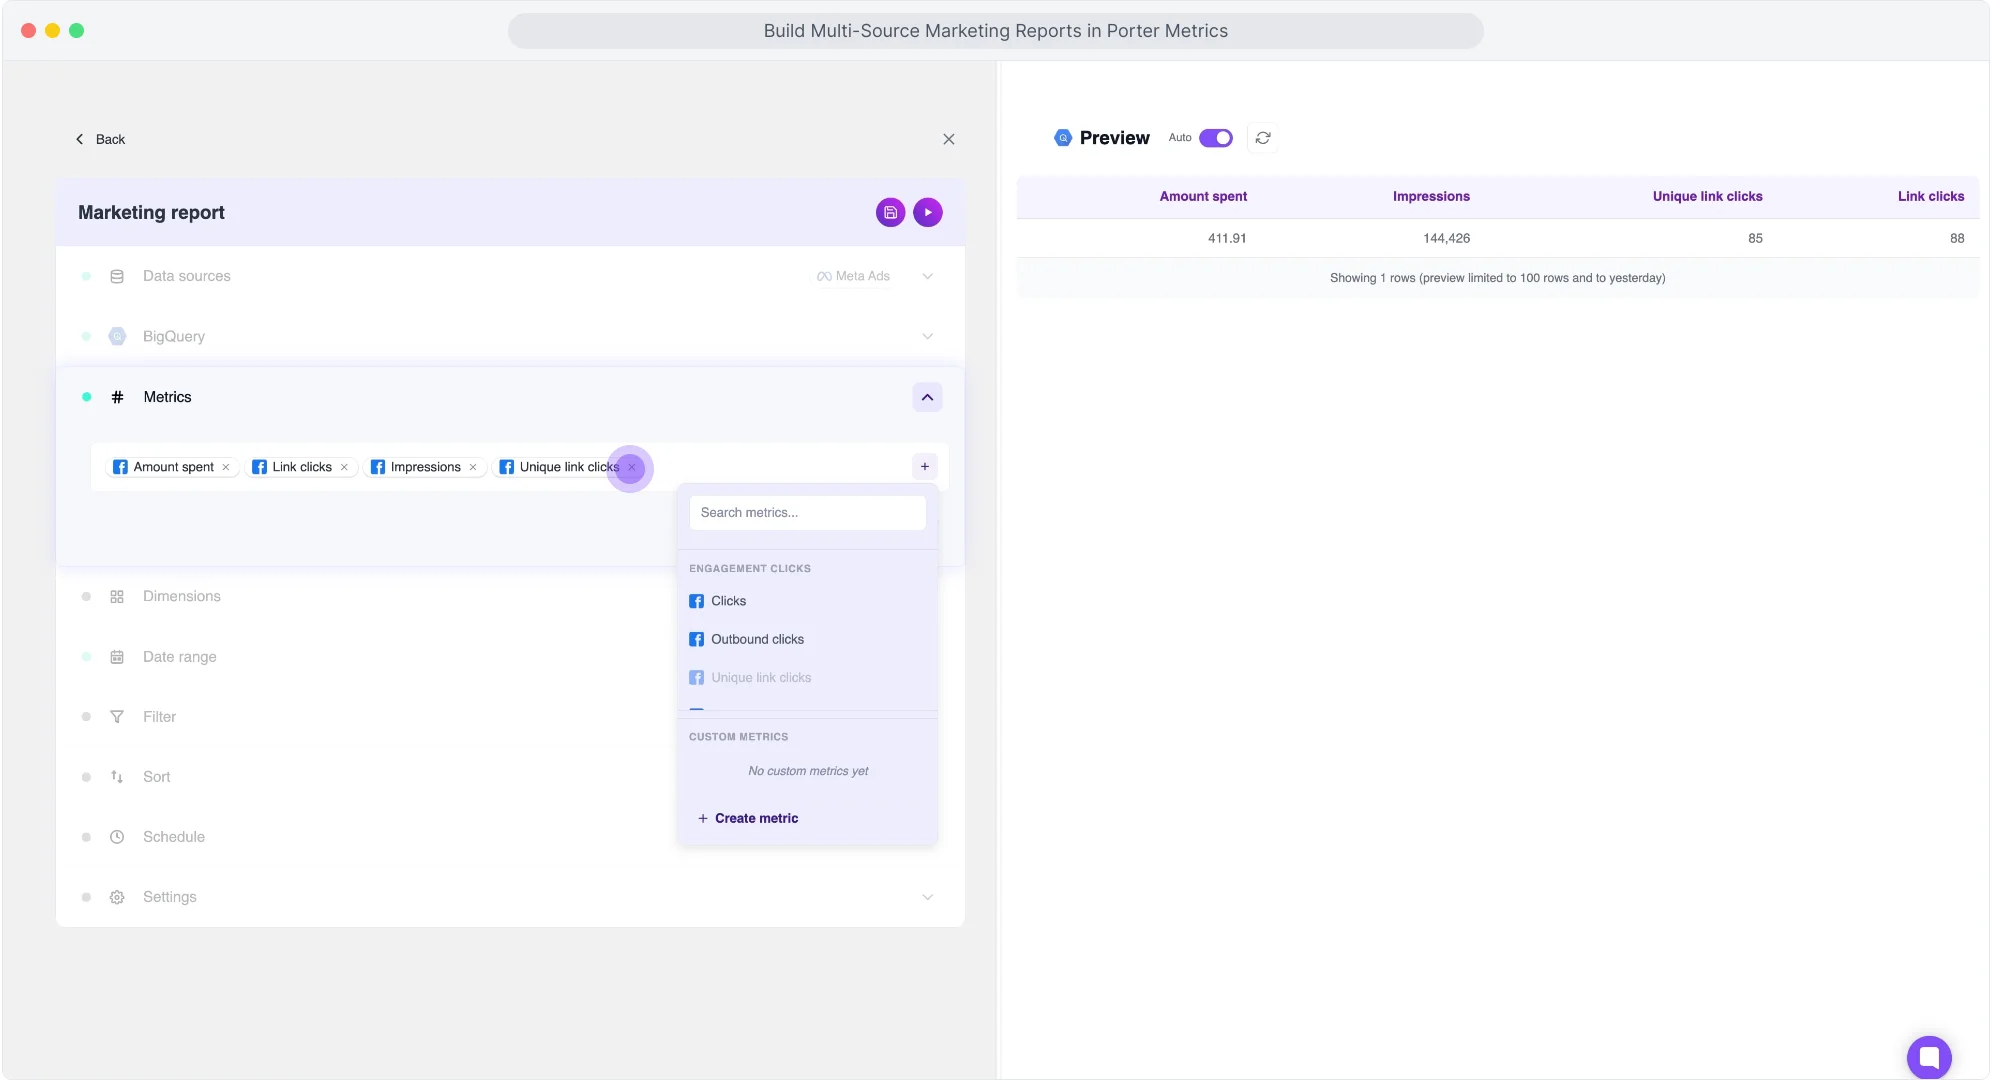Viewport: 1992px width, 1080px height.
Task: Click the Schedule clock icon
Action: [x=117, y=836]
